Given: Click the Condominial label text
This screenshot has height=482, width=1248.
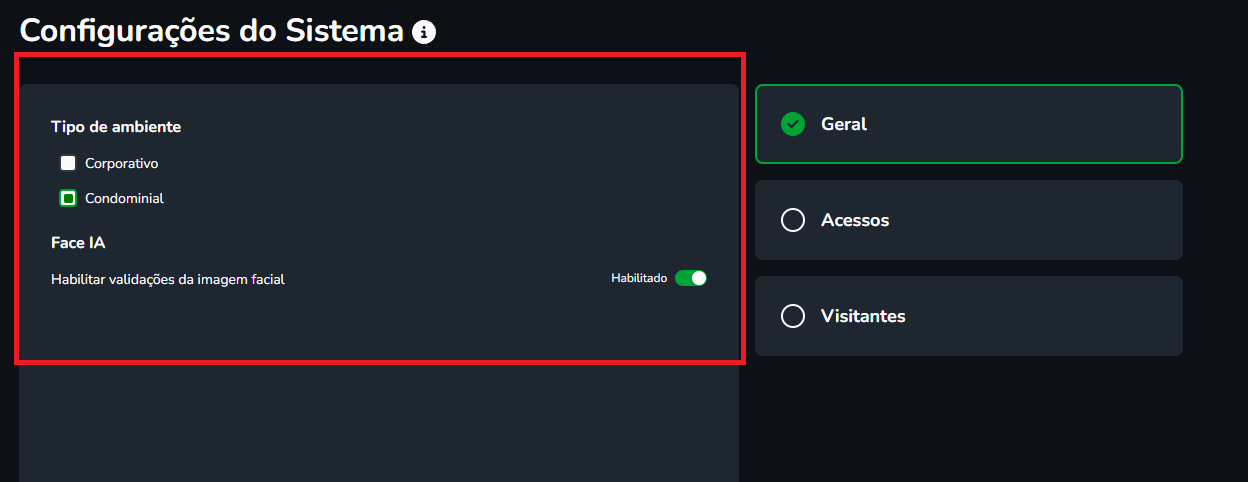Looking at the screenshot, I should click(x=124, y=198).
